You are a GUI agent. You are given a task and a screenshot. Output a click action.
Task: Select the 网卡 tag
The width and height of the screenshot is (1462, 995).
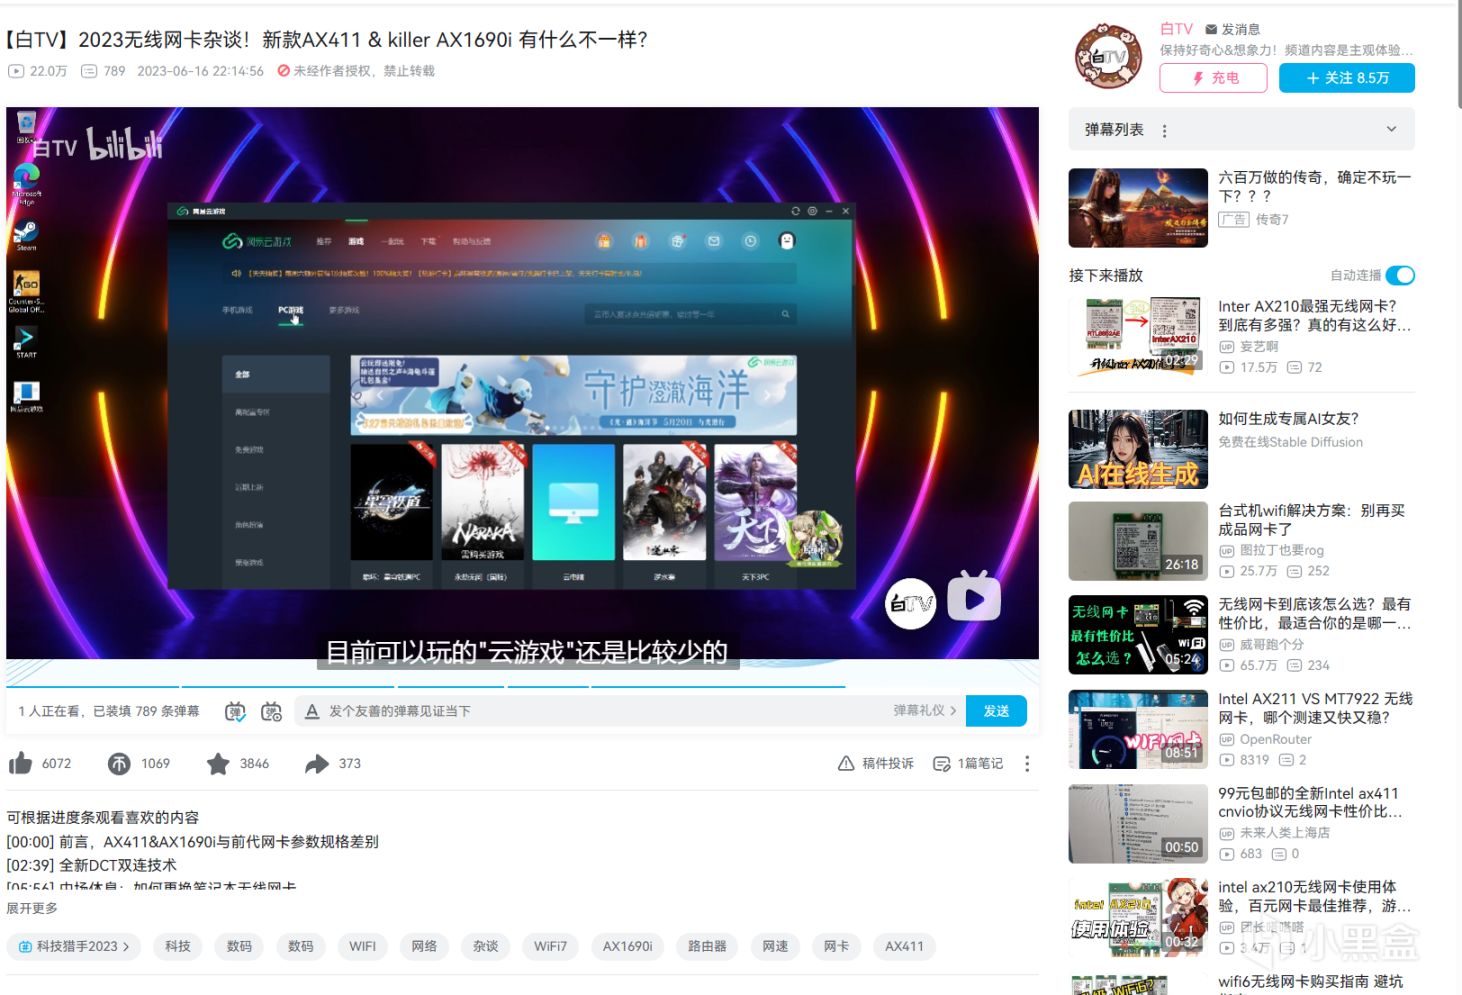click(836, 946)
